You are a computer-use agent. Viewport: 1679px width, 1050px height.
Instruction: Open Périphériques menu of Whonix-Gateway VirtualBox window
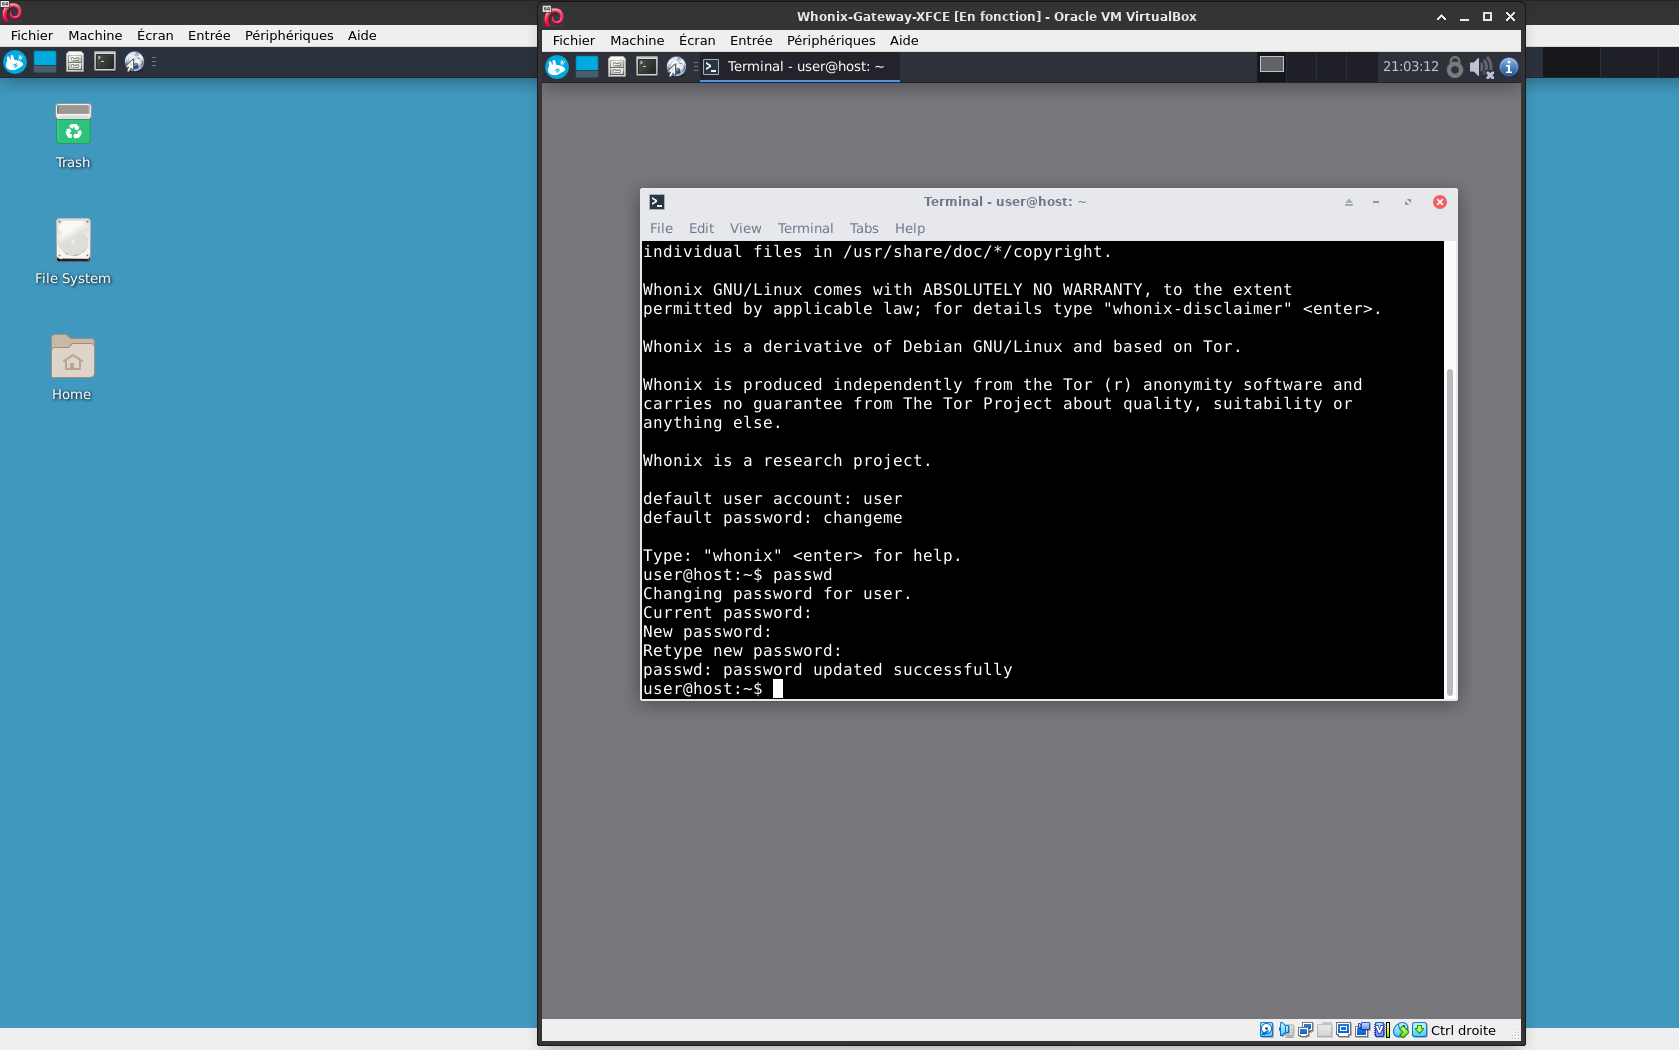pos(831,40)
